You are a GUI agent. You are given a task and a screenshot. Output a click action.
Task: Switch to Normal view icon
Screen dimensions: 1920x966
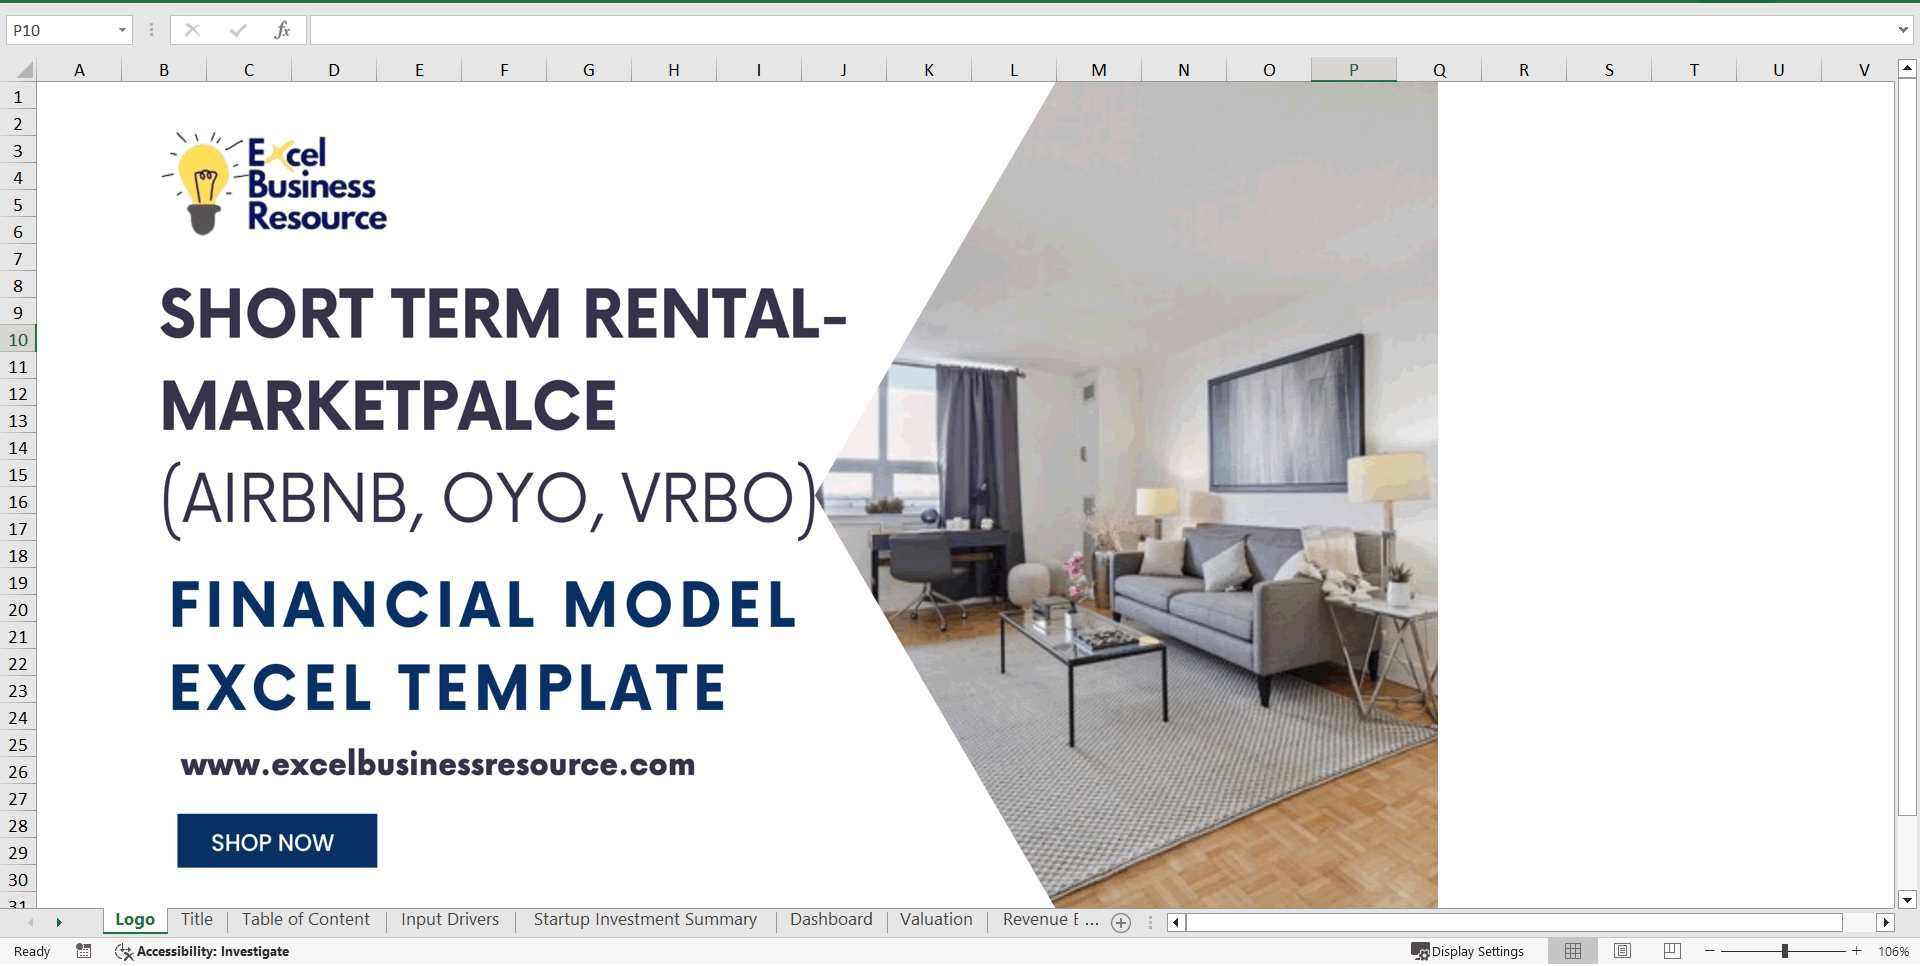[x=1573, y=951]
